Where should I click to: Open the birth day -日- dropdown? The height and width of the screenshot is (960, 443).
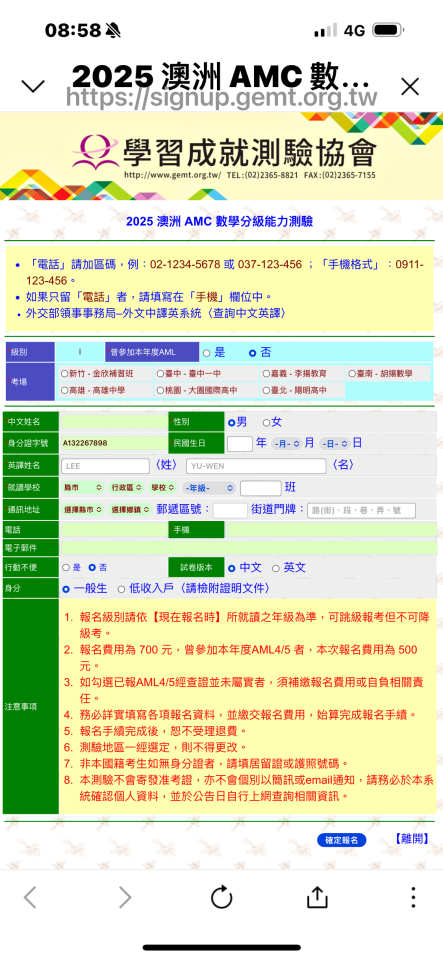point(335,443)
